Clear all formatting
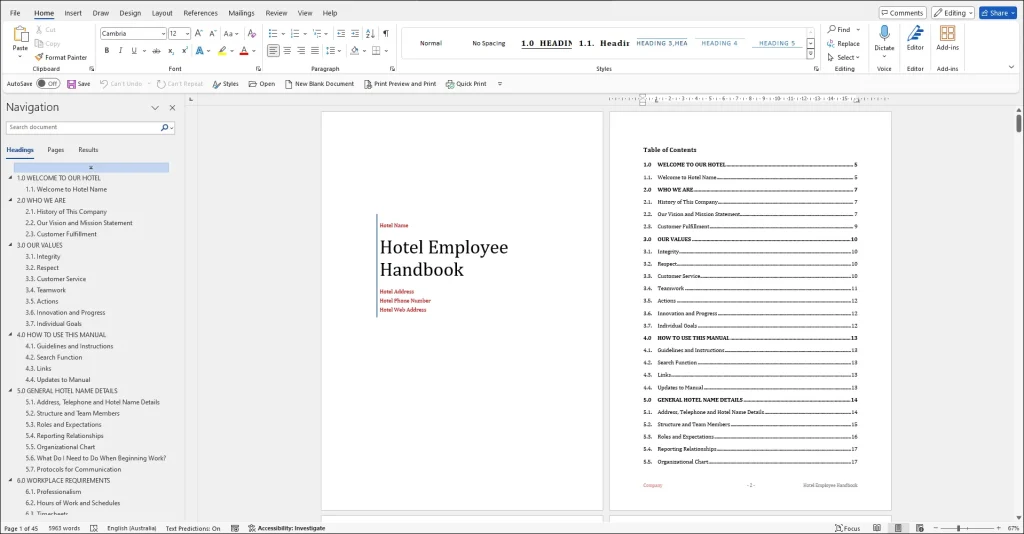 click(x=251, y=33)
